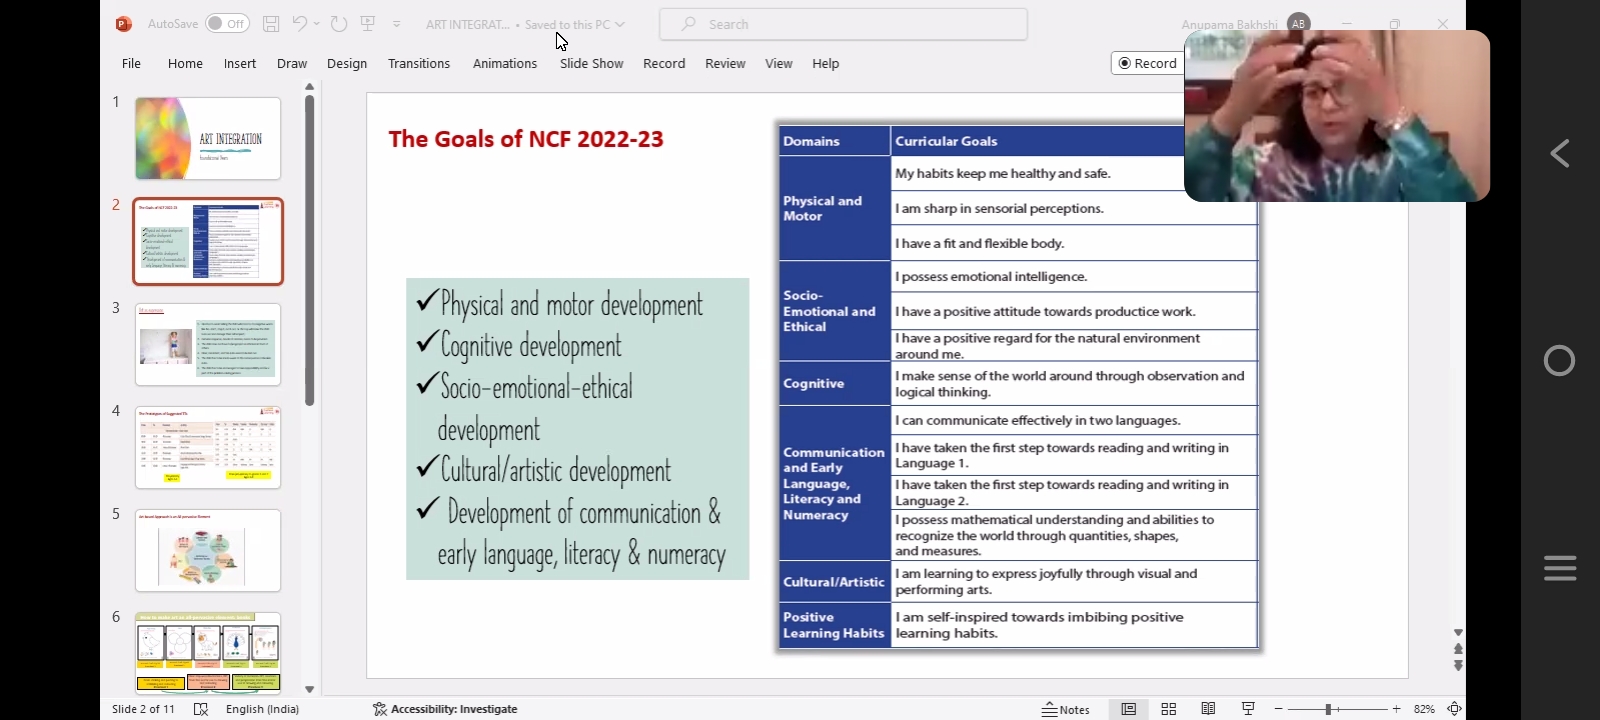Click the slide area scroll-down arrow

tap(1458, 633)
